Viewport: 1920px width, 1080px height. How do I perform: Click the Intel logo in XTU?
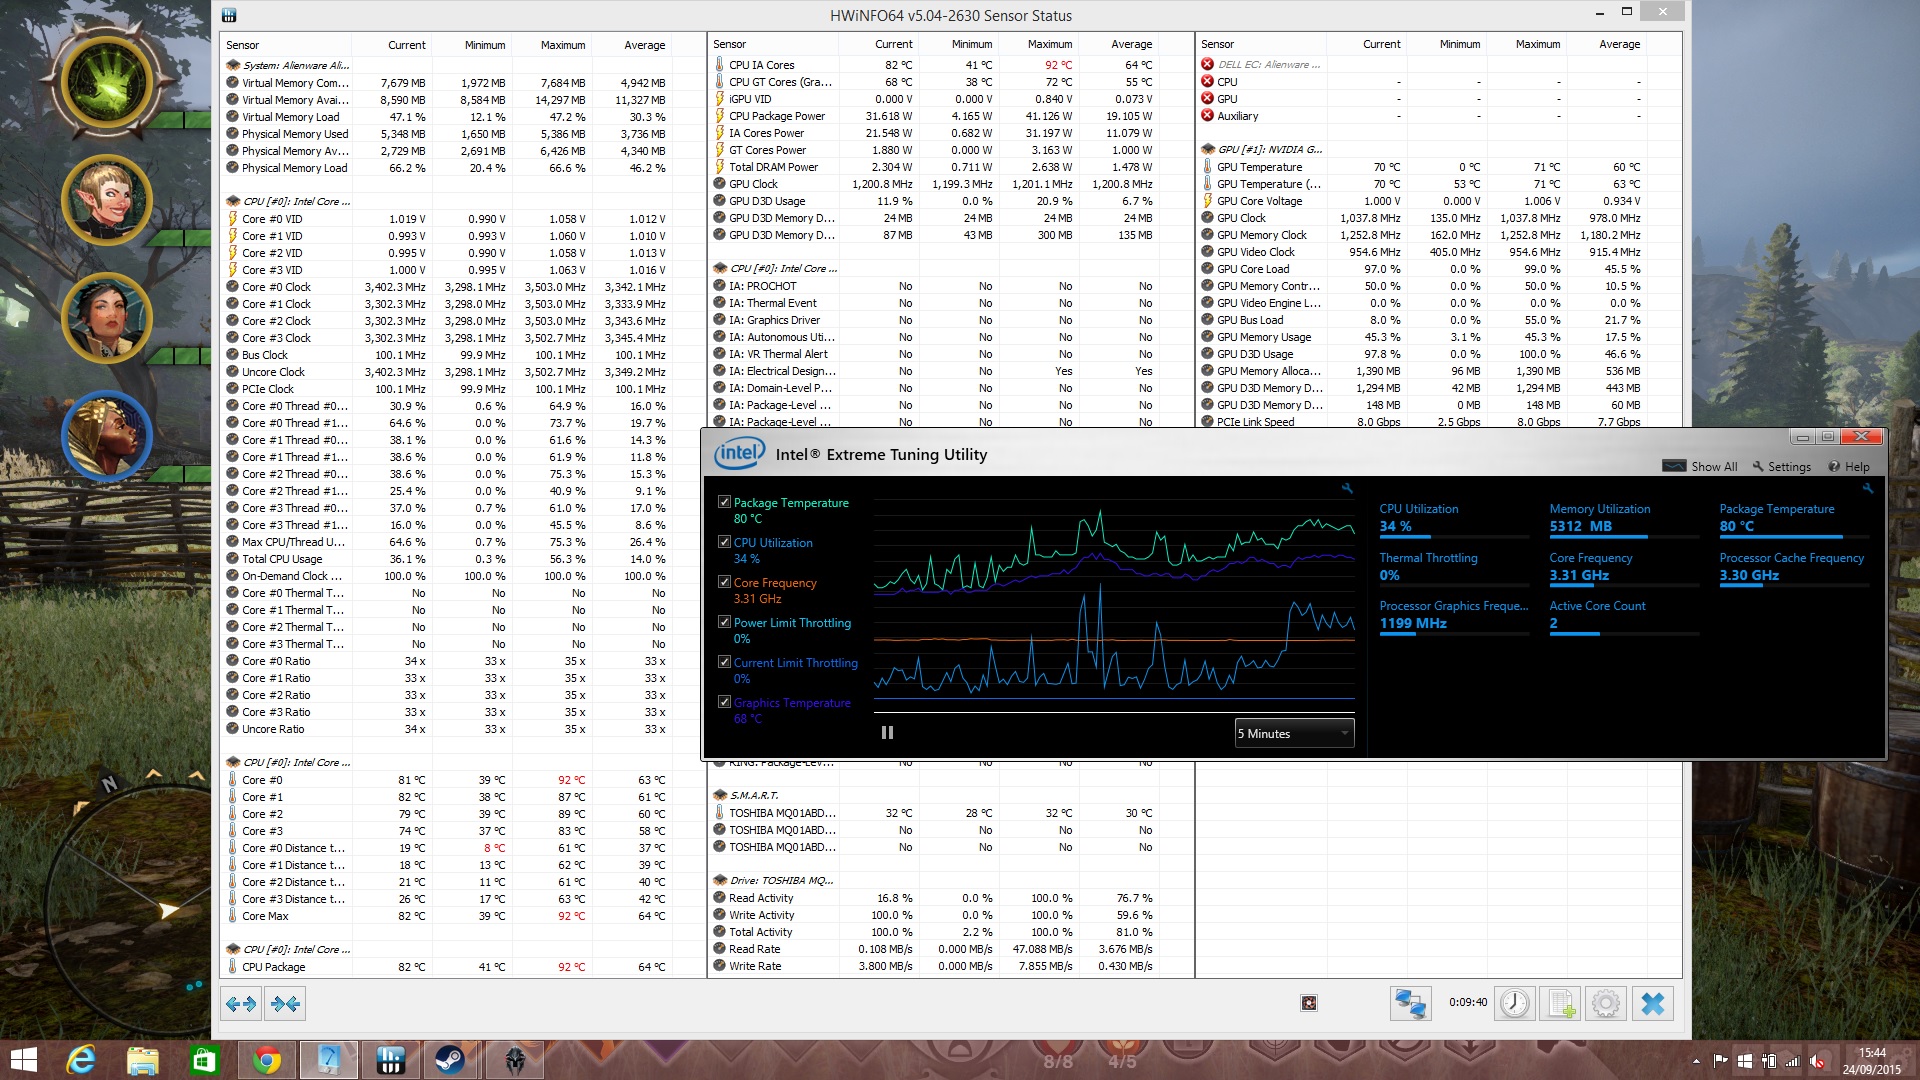click(739, 454)
